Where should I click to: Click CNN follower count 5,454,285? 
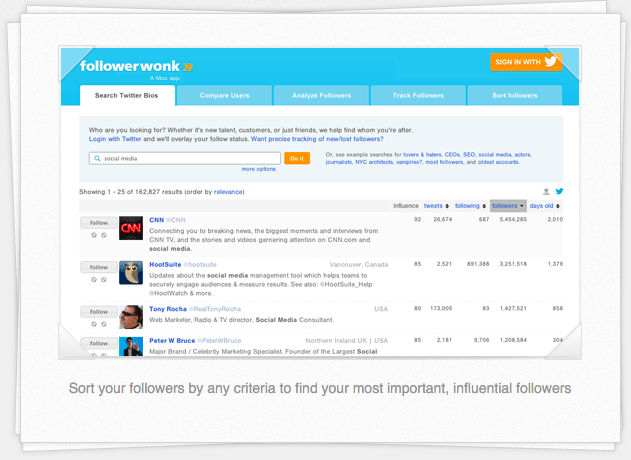point(513,219)
